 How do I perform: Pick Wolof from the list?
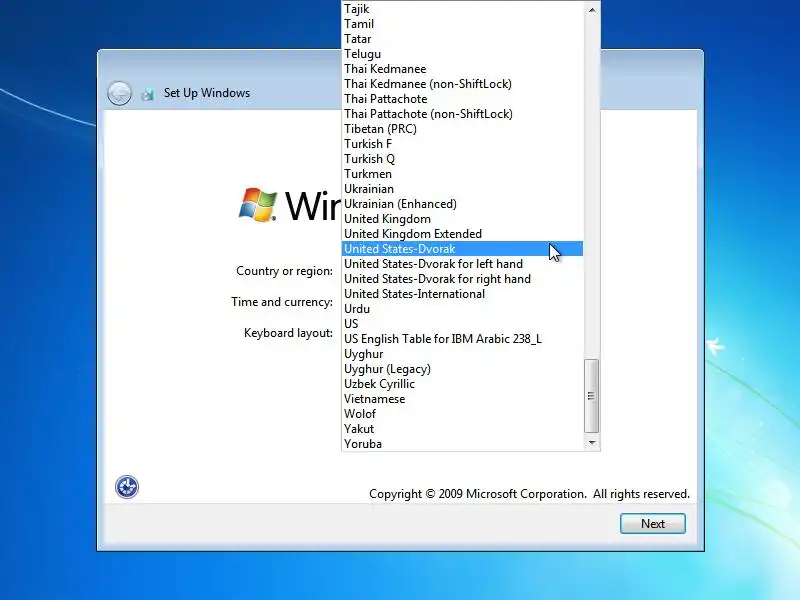[462, 414]
